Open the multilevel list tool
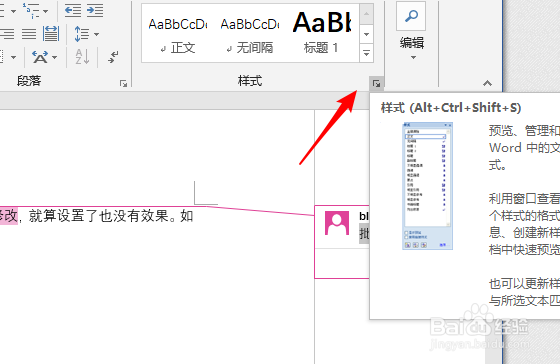The width and height of the screenshot is (560, 364). [x=31, y=10]
